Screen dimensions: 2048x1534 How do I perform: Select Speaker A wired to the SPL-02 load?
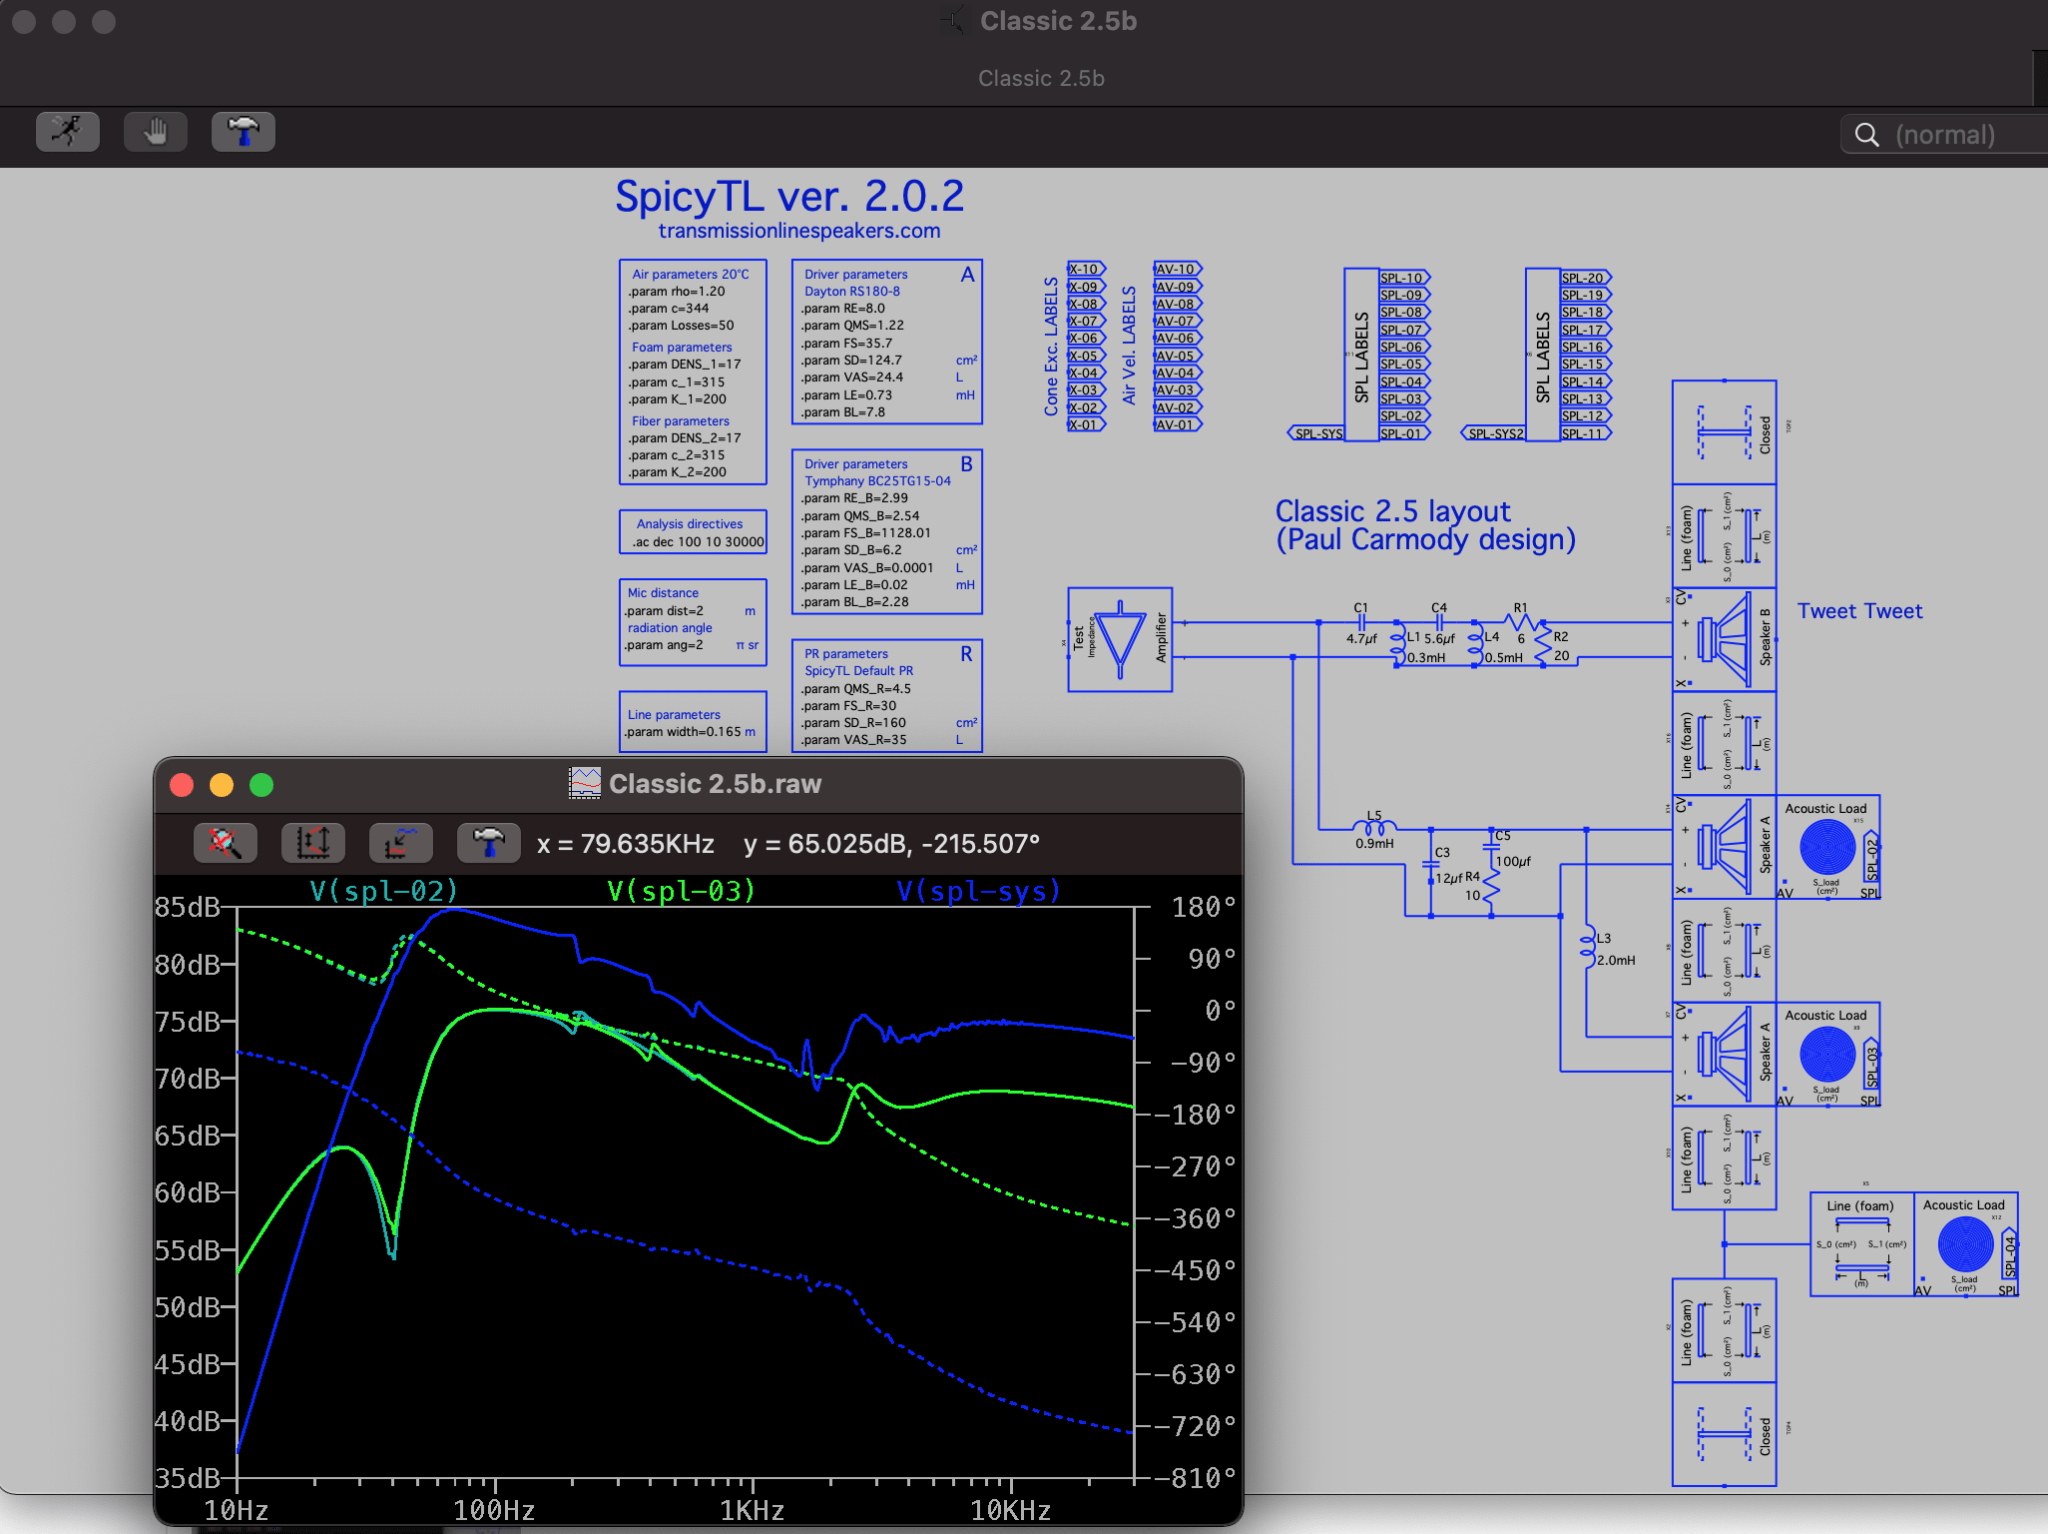(x=1724, y=847)
